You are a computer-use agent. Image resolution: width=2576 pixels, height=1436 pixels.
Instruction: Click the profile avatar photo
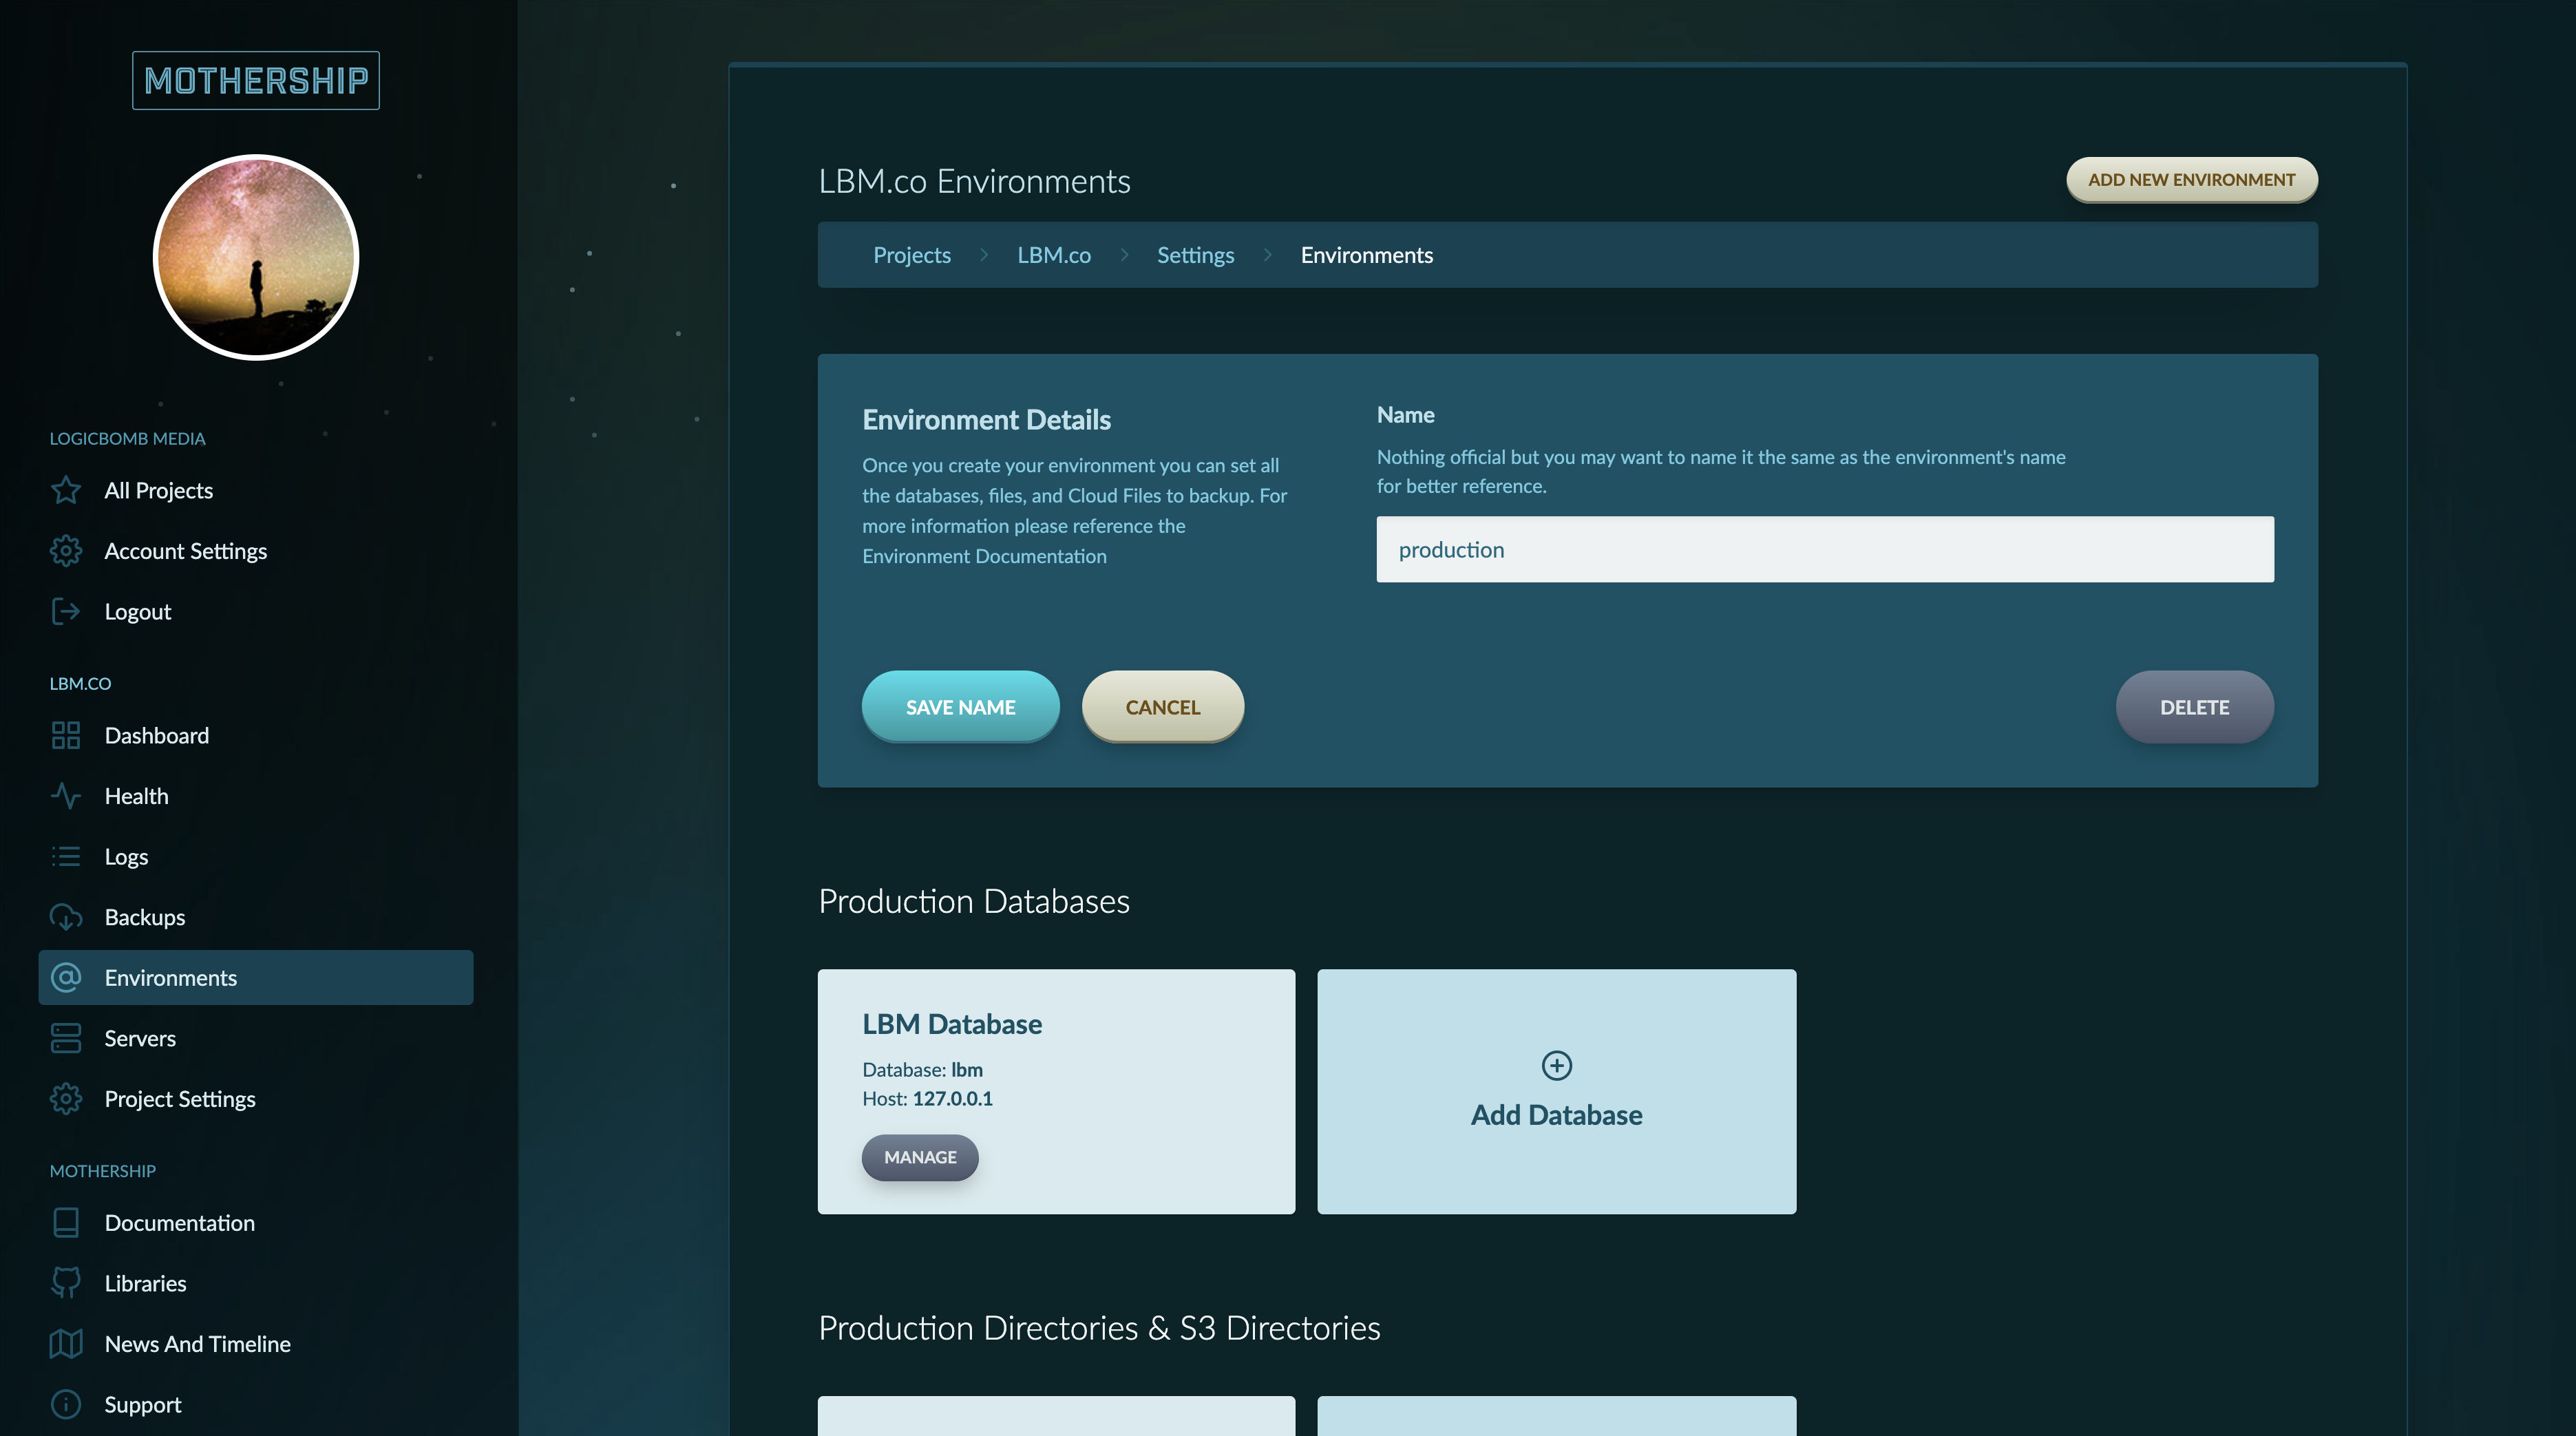point(256,257)
